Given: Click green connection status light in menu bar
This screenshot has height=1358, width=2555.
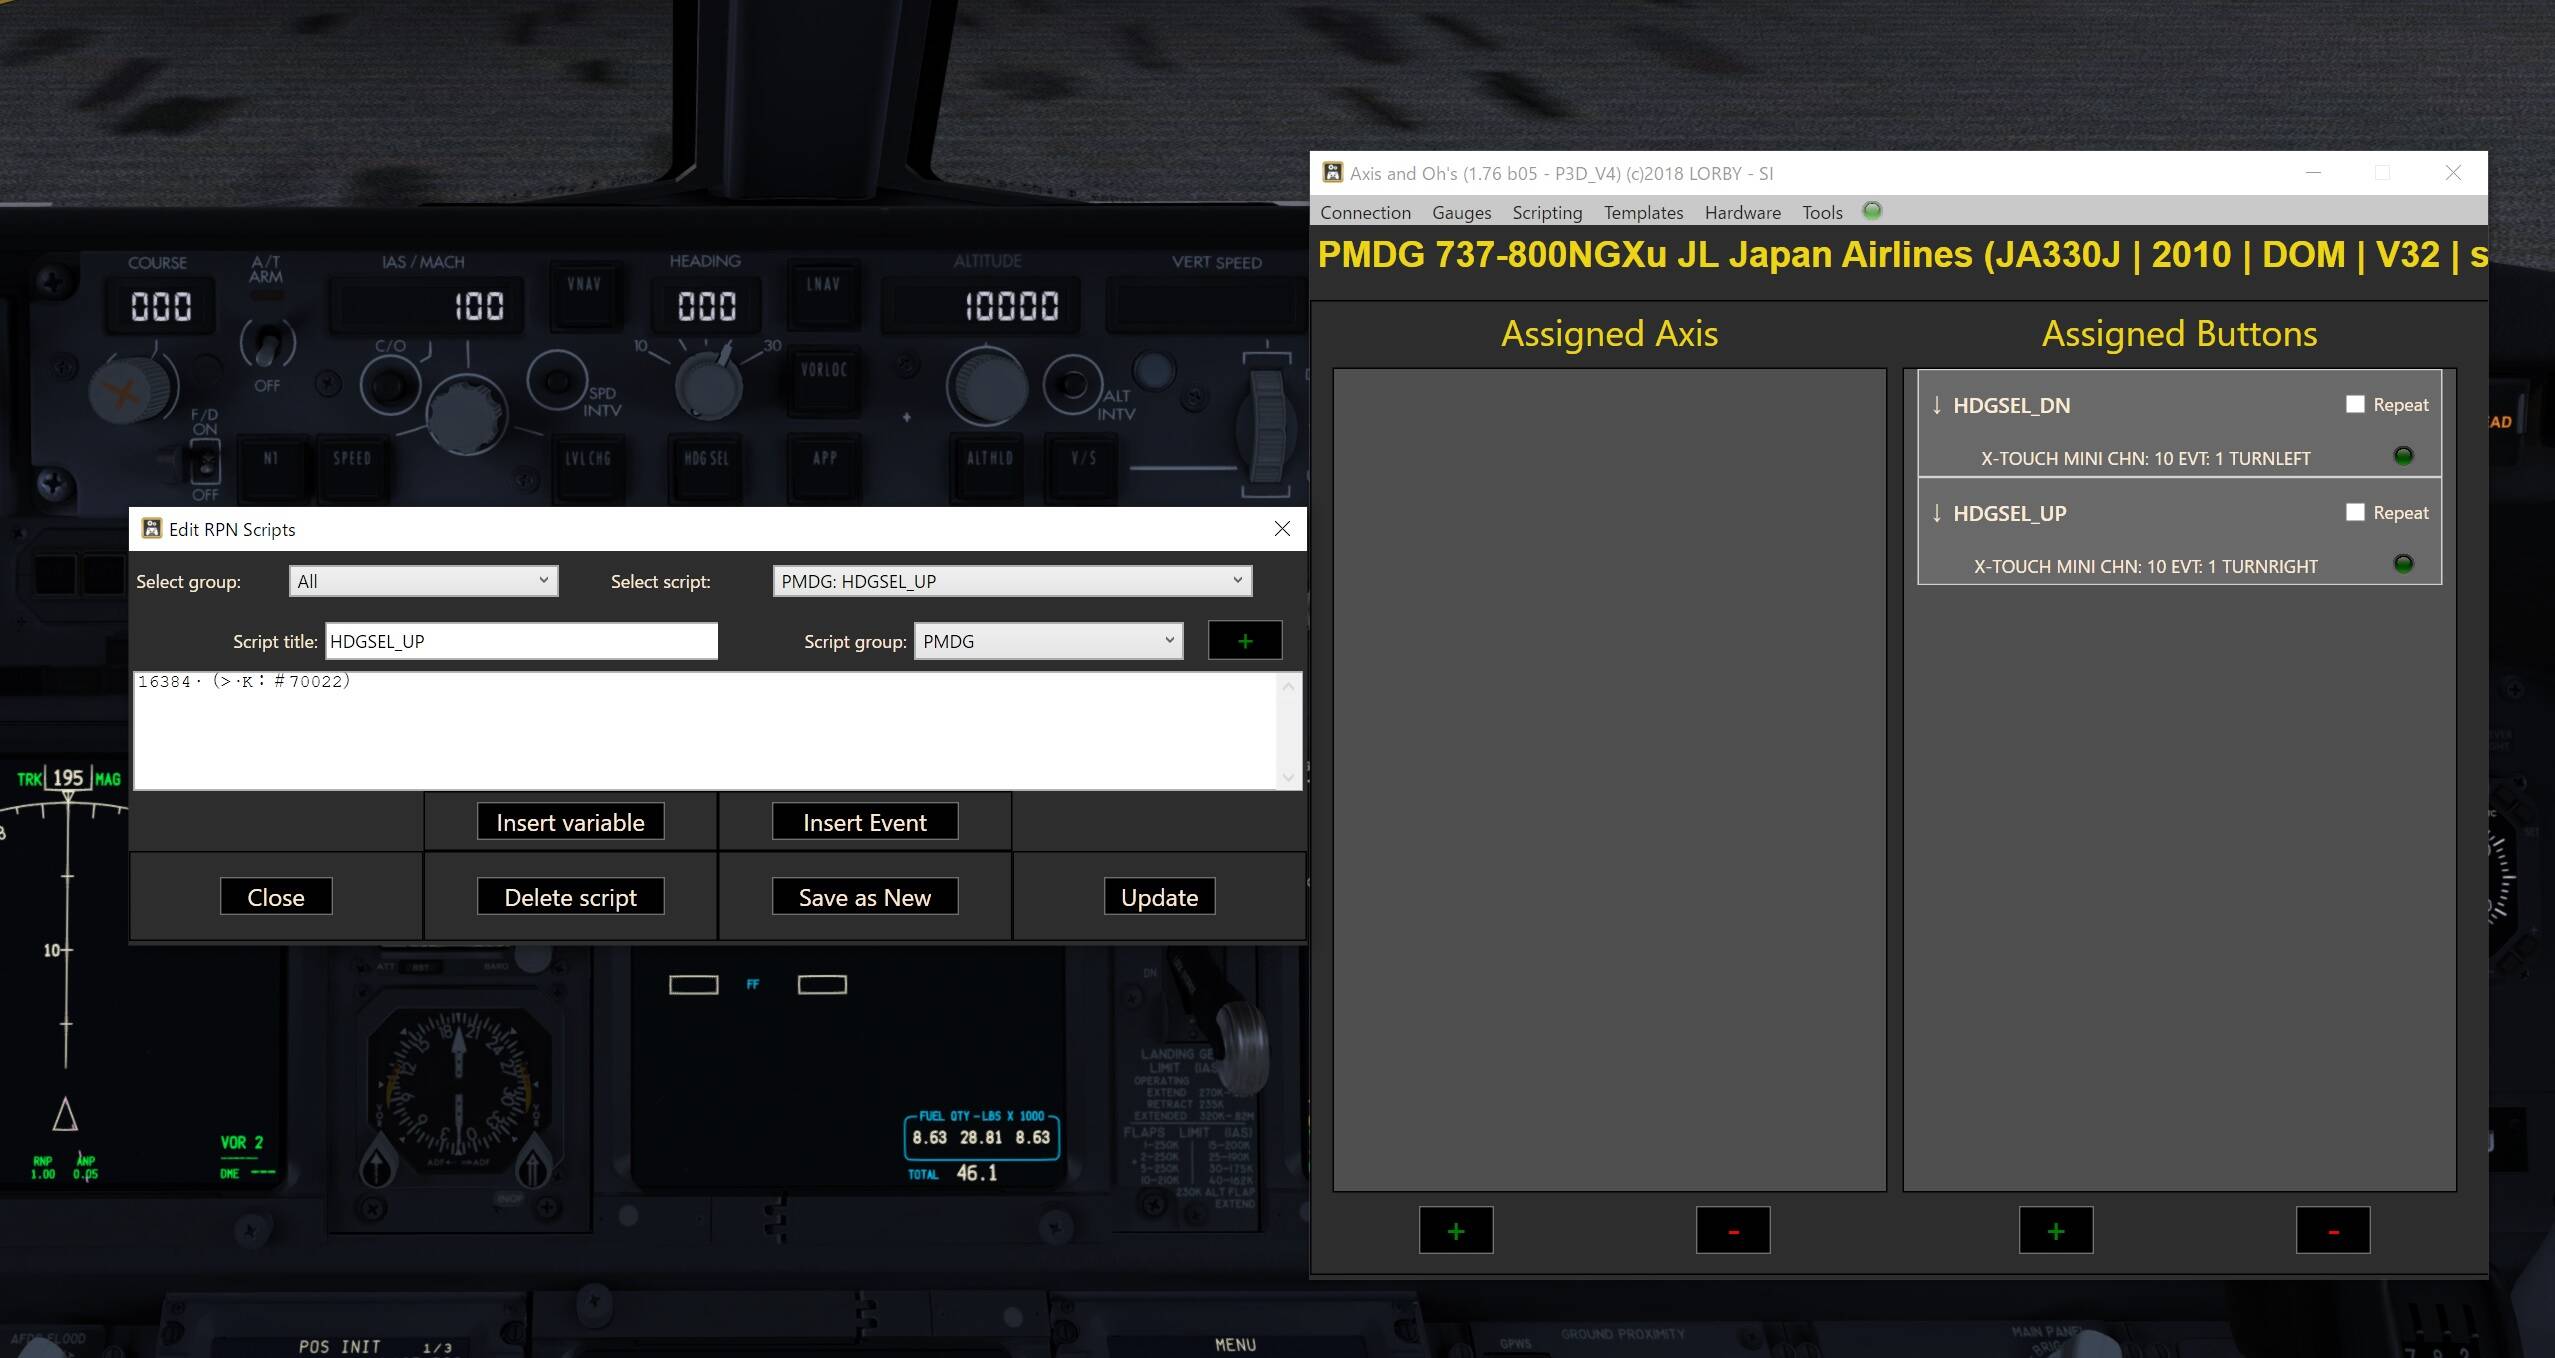Looking at the screenshot, I should (1872, 210).
